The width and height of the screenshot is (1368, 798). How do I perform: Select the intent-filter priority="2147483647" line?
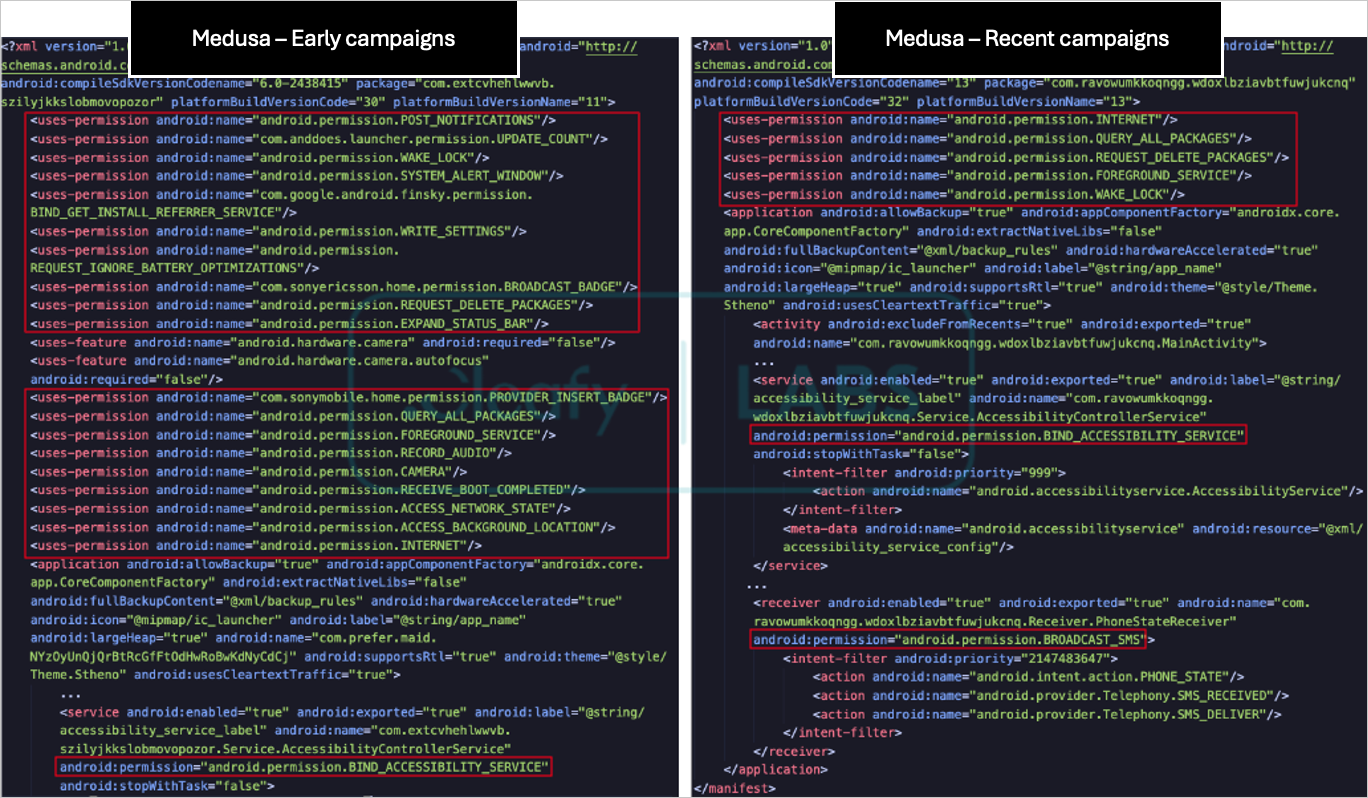point(951,657)
